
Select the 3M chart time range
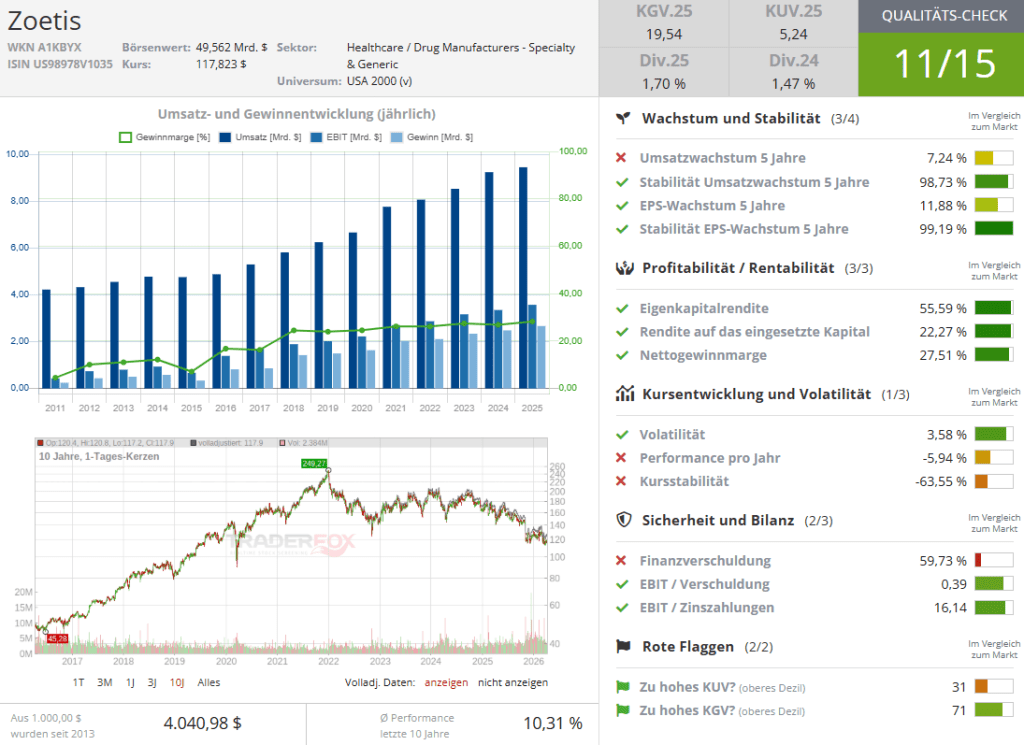(104, 682)
